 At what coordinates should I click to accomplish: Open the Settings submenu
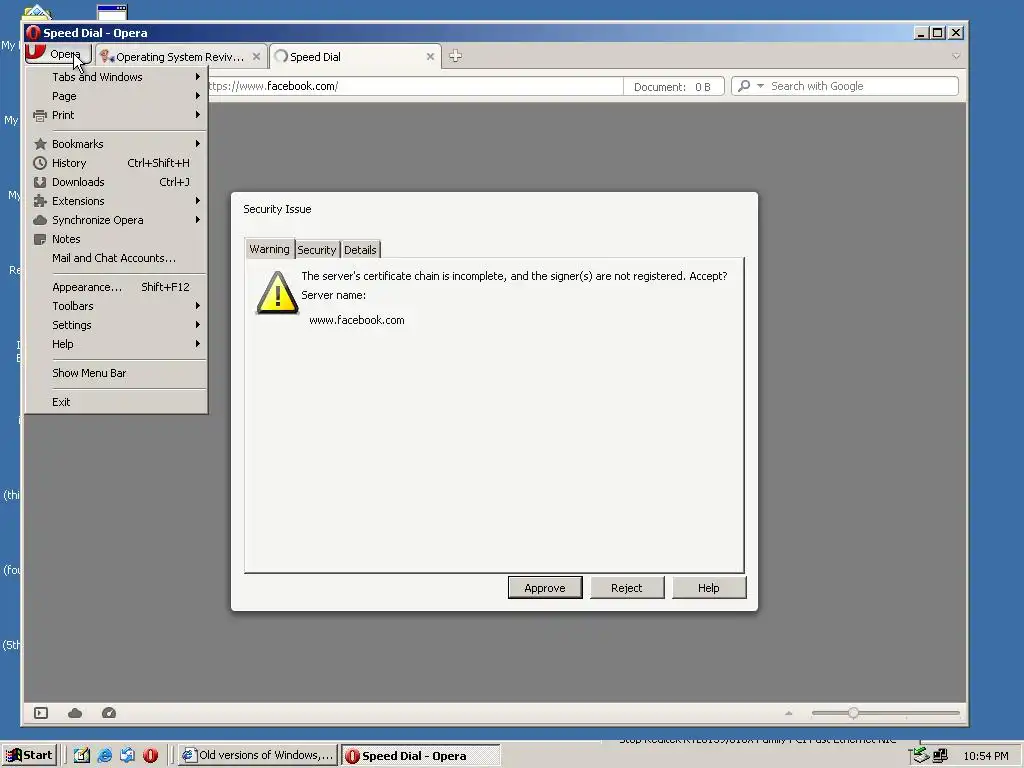tap(116, 325)
